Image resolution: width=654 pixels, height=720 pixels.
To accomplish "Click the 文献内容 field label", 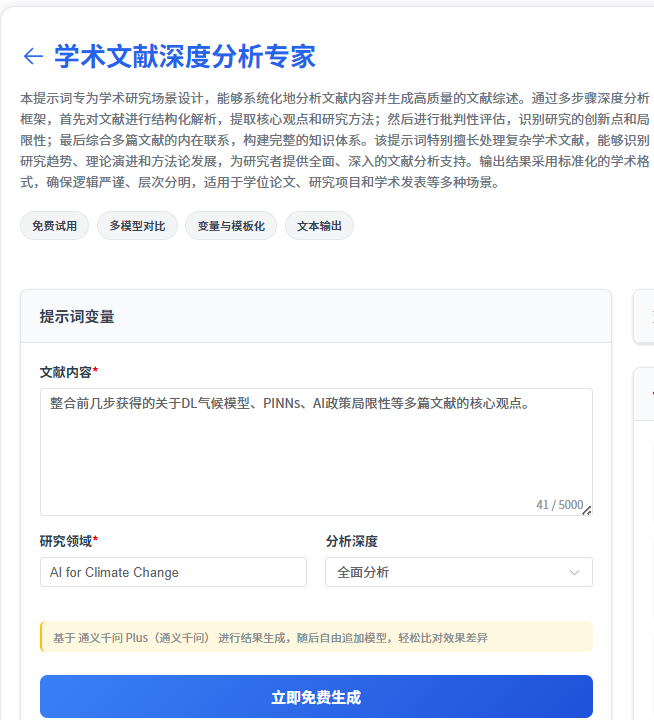I will [68, 372].
